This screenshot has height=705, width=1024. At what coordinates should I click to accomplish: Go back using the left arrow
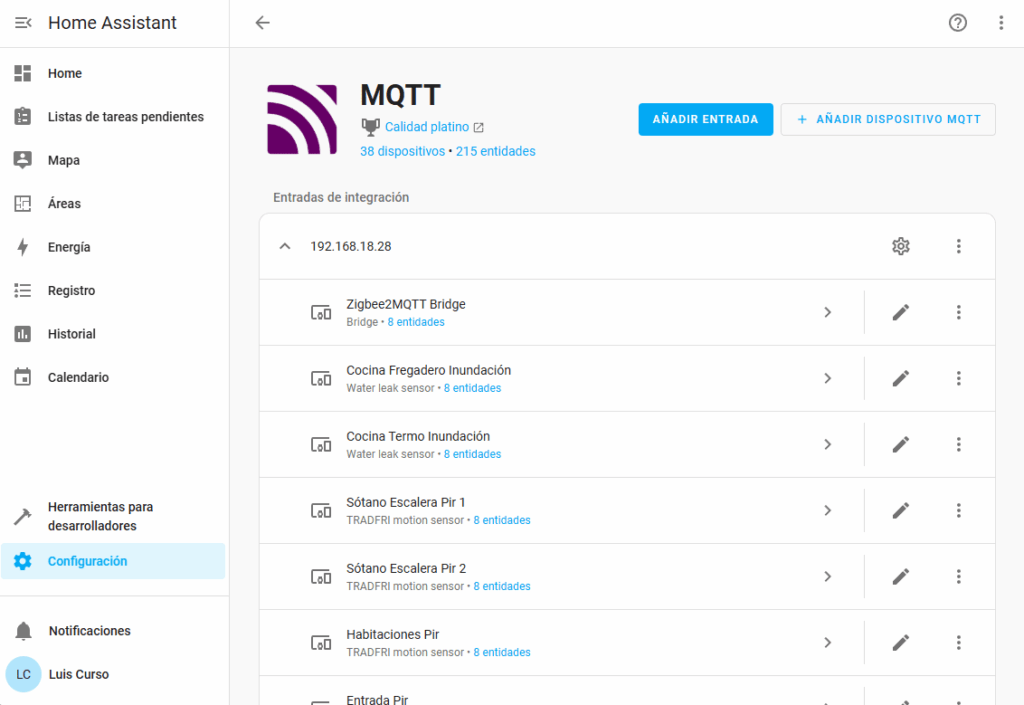[263, 23]
